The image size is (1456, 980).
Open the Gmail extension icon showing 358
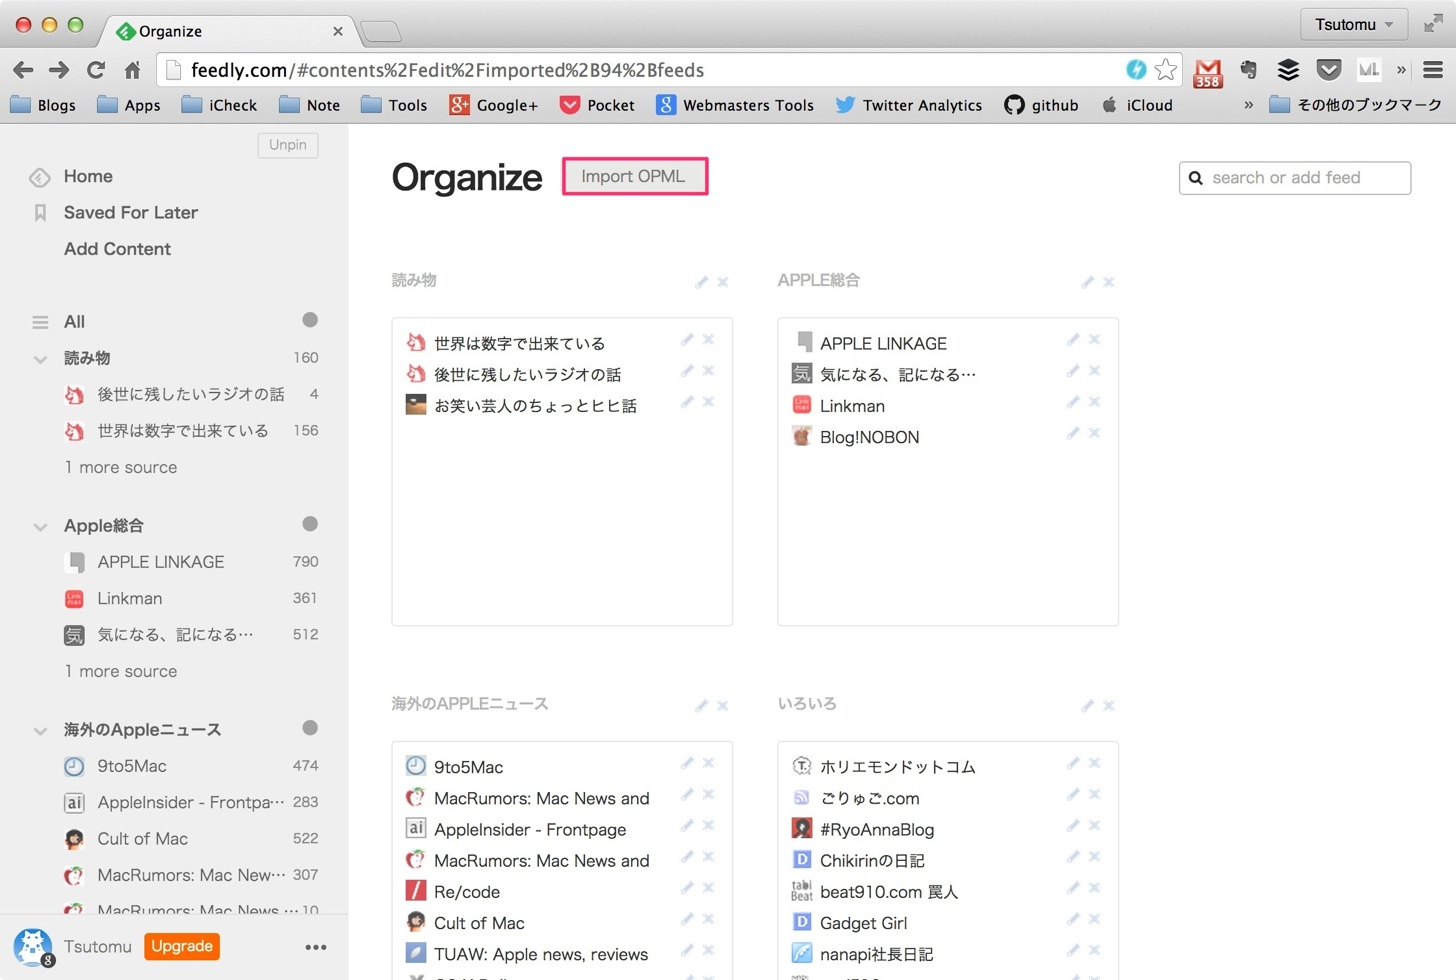click(x=1208, y=72)
